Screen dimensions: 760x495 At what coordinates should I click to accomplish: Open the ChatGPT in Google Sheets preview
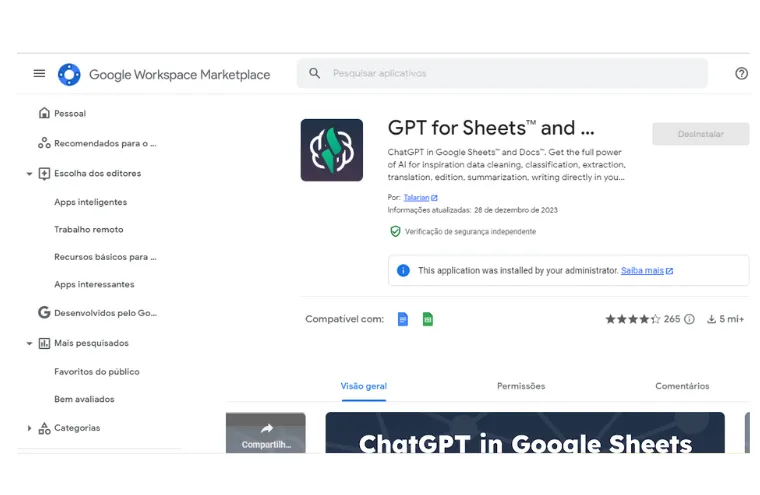tap(525, 432)
